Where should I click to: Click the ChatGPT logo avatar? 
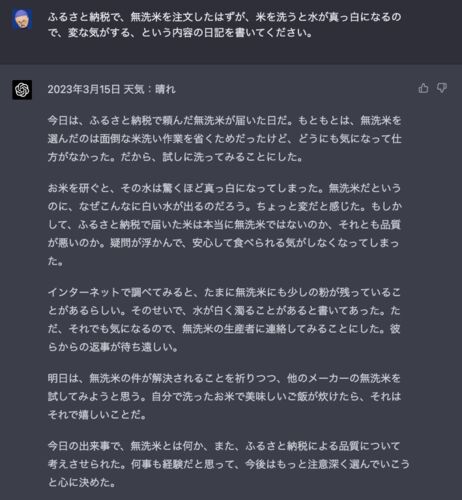tap(22, 90)
